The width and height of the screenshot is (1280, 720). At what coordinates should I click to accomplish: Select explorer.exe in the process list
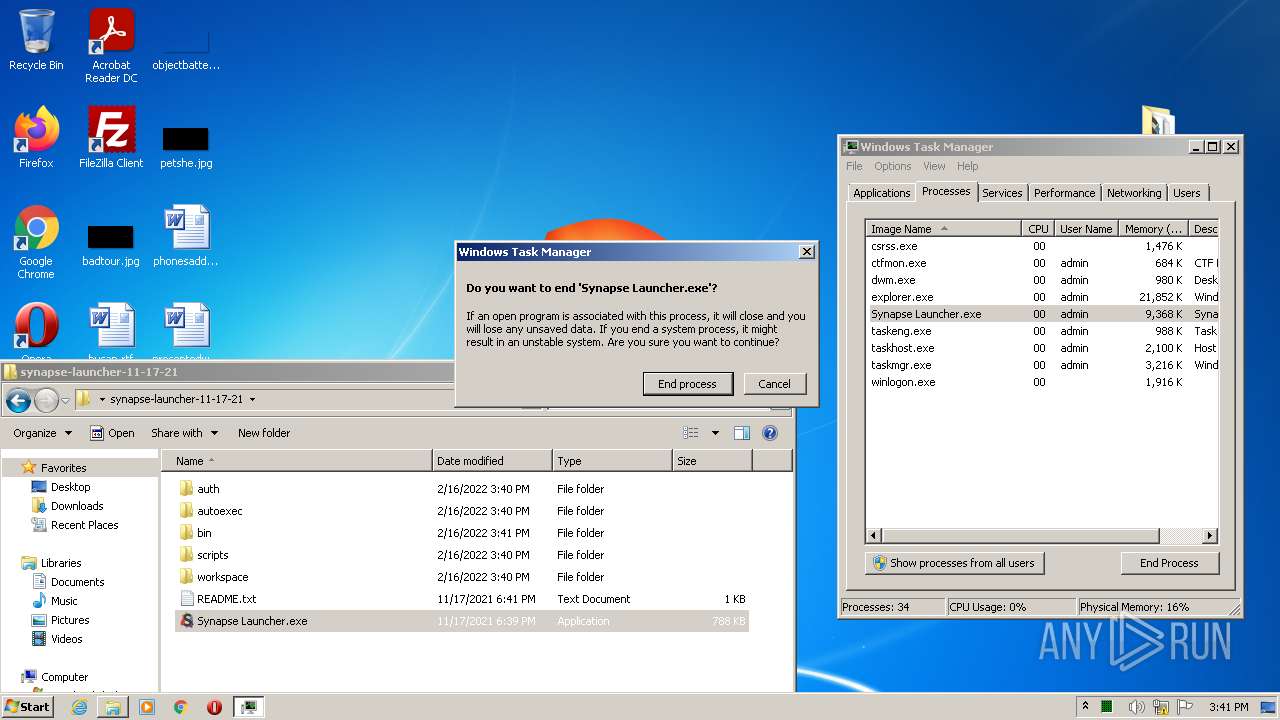[1041, 297]
